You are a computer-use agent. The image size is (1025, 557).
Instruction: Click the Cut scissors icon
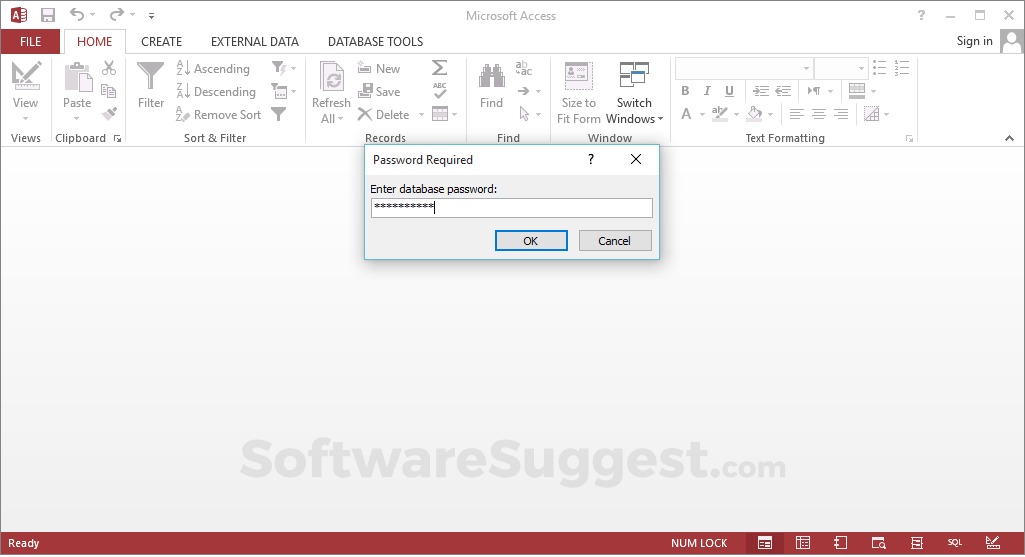(x=109, y=67)
